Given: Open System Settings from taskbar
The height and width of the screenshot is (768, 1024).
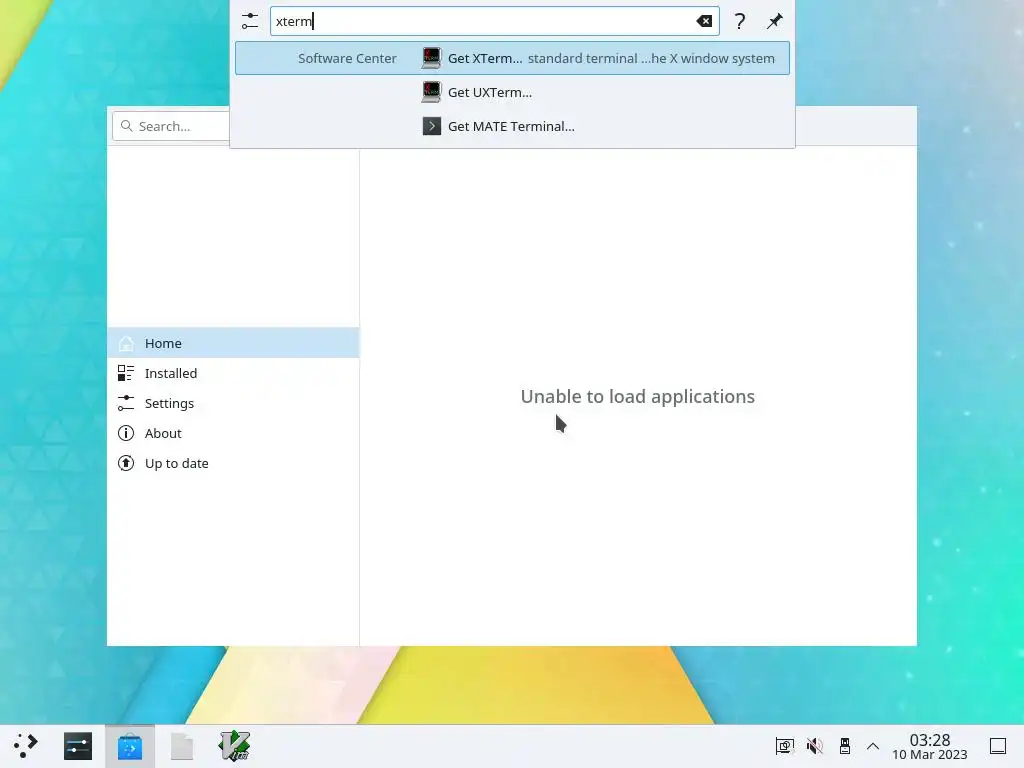Looking at the screenshot, I should (78, 746).
